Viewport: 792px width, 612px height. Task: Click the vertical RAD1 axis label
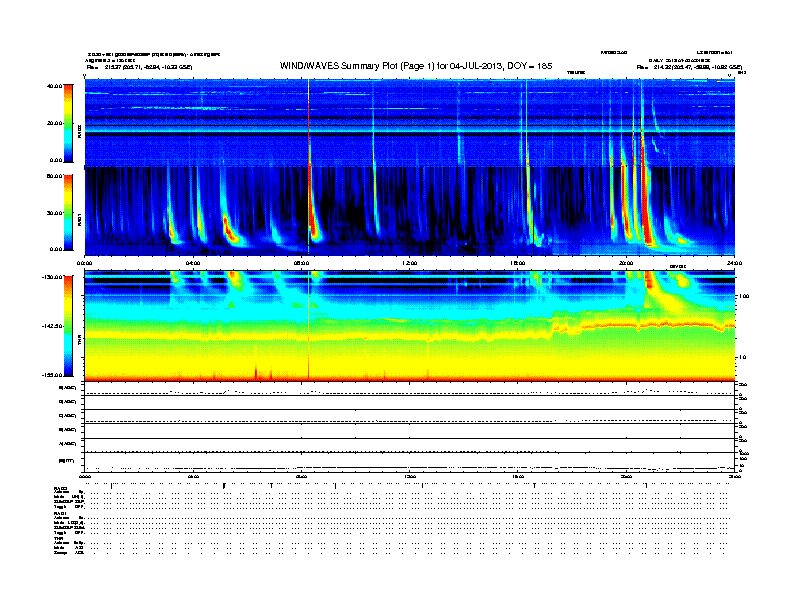tap(79, 219)
